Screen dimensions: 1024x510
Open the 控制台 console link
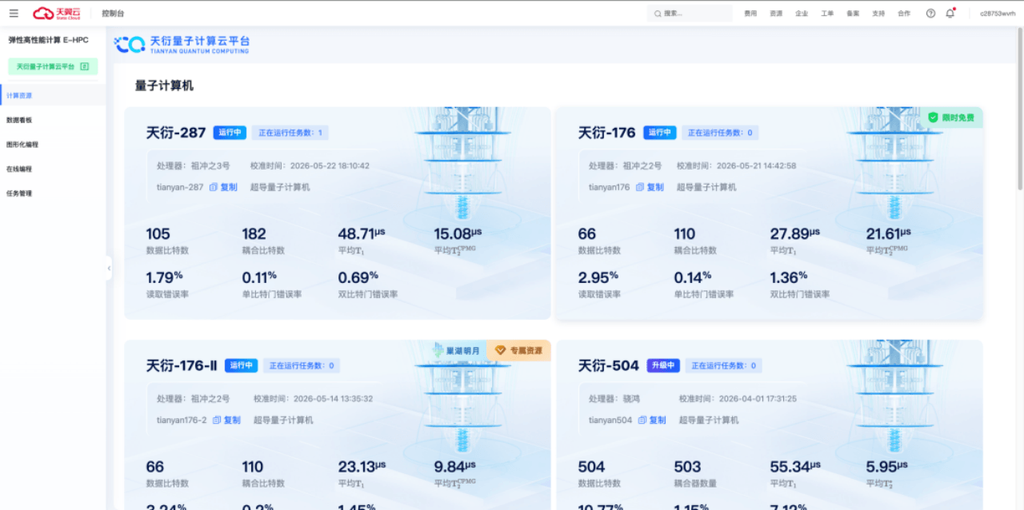(113, 13)
